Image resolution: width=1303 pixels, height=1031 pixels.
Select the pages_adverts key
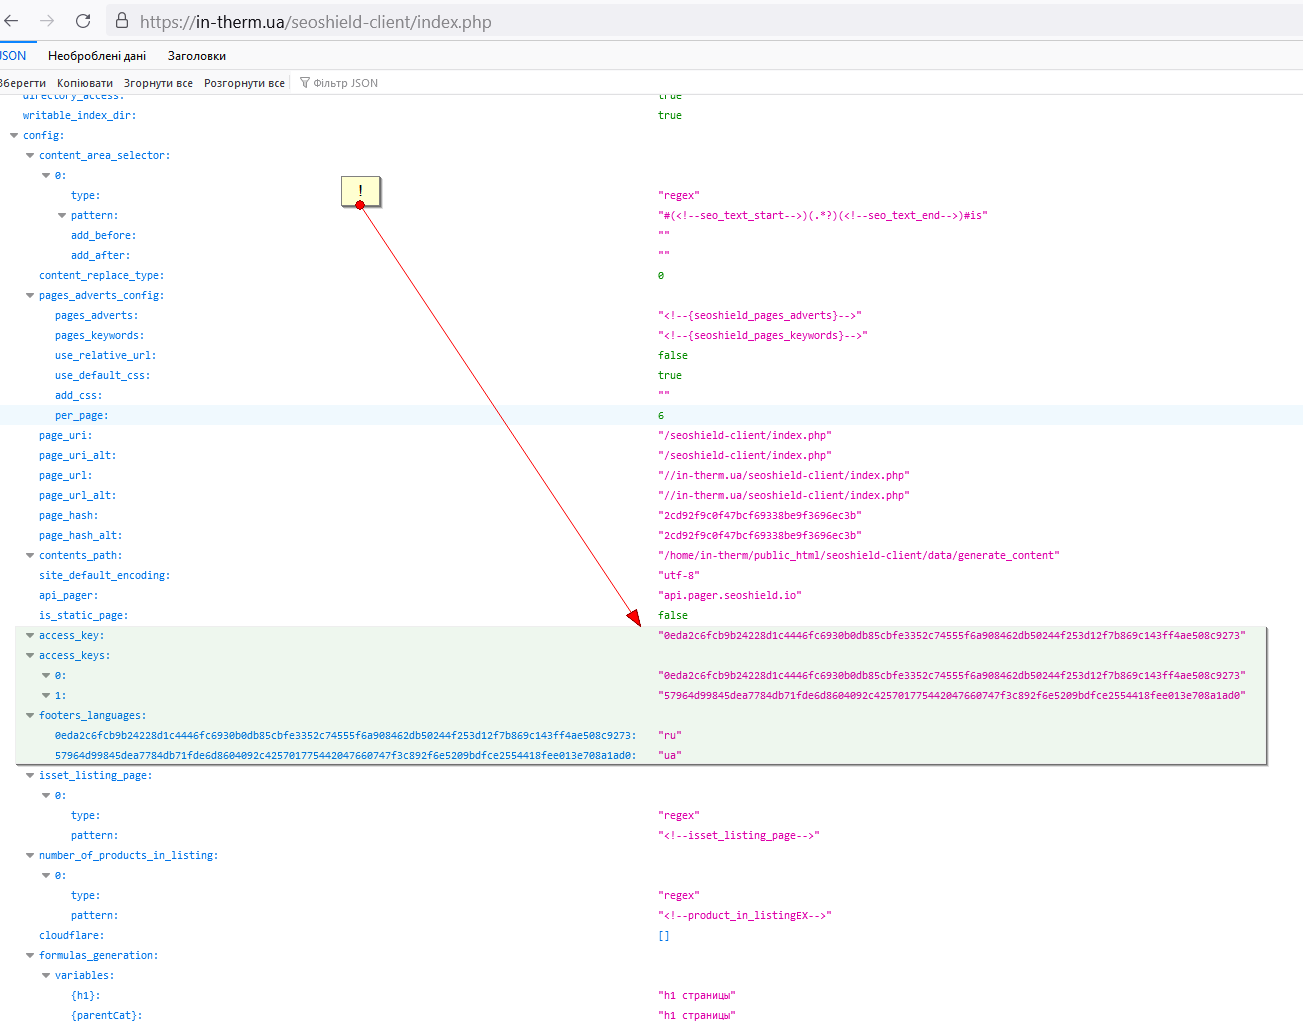[x=96, y=316]
